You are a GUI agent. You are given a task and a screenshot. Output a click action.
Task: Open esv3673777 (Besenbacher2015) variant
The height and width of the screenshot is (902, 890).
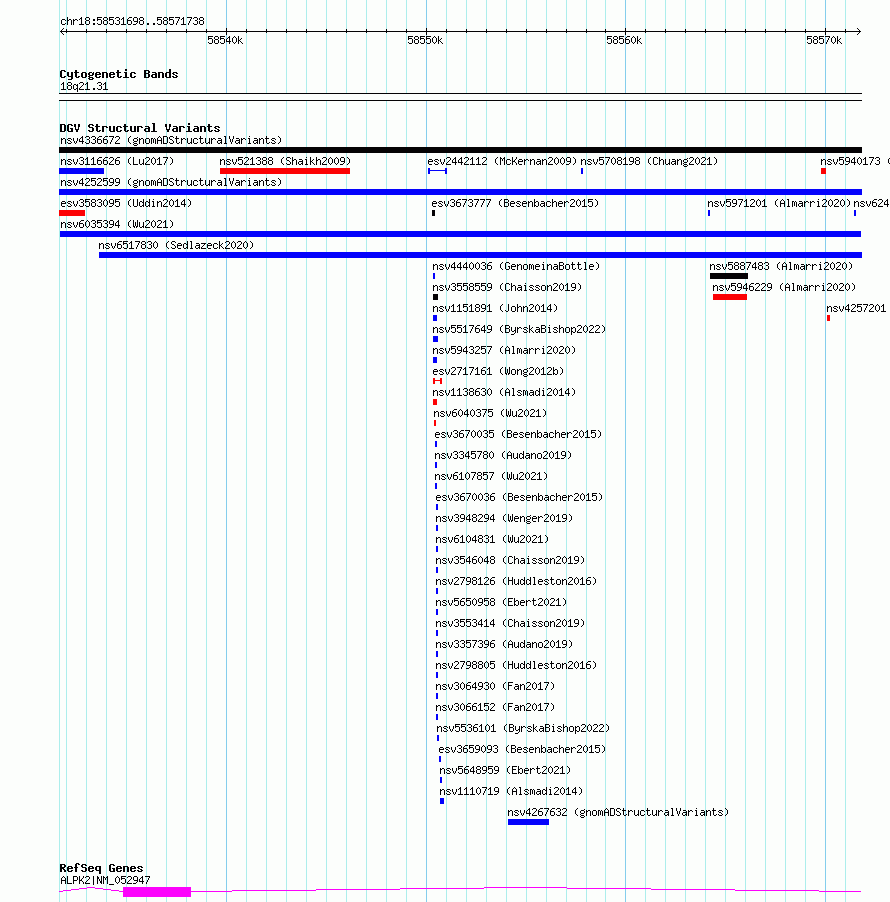click(x=515, y=203)
